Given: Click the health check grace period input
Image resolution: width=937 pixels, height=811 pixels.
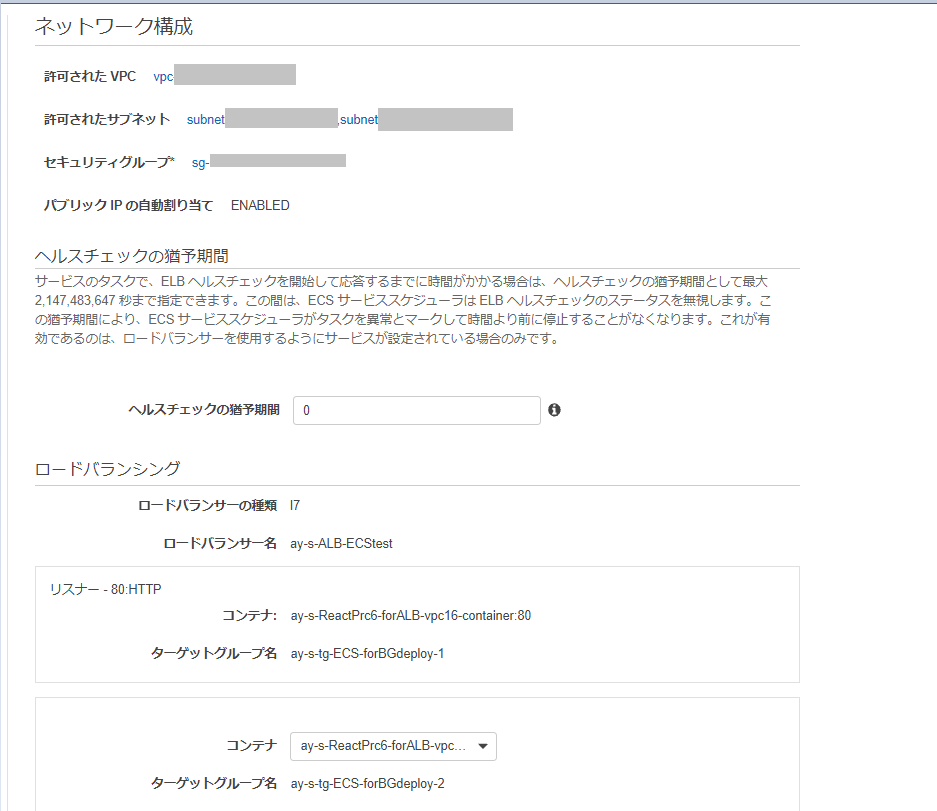Looking at the screenshot, I should click(x=416, y=410).
